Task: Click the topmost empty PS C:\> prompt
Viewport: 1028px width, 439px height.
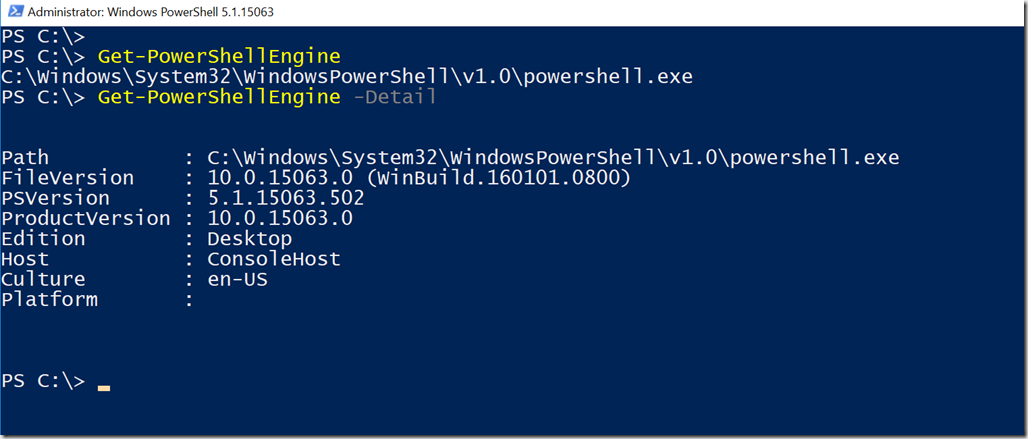Action: pos(43,36)
